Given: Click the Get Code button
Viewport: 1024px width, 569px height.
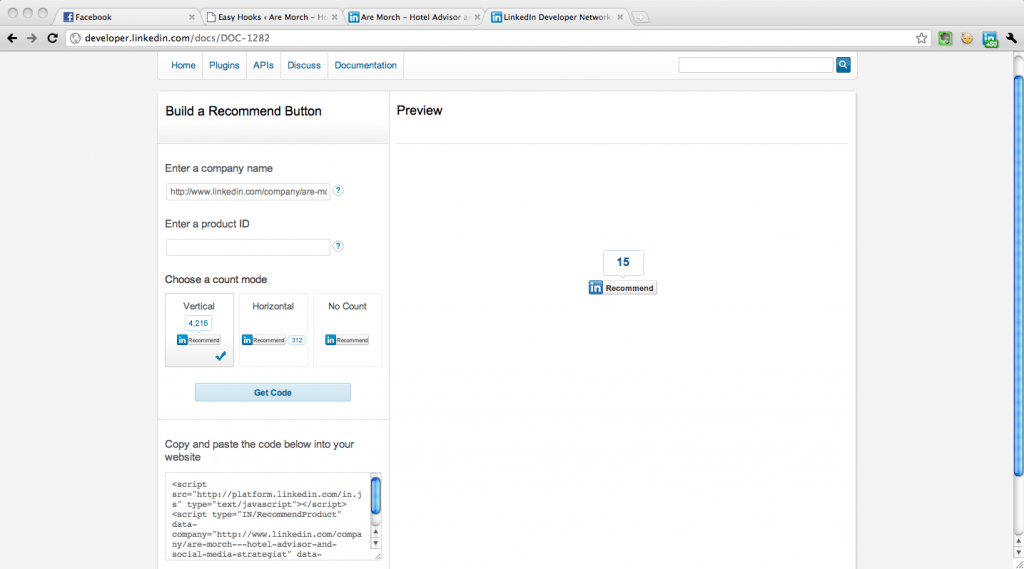Looking at the screenshot, I should point(272,393).
